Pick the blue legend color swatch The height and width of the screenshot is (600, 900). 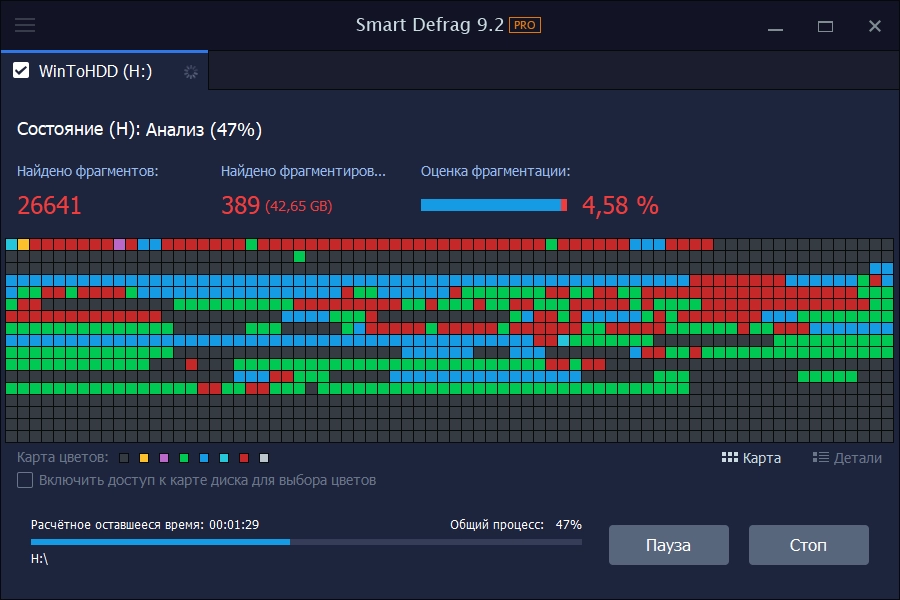click(x=204, y=458)
